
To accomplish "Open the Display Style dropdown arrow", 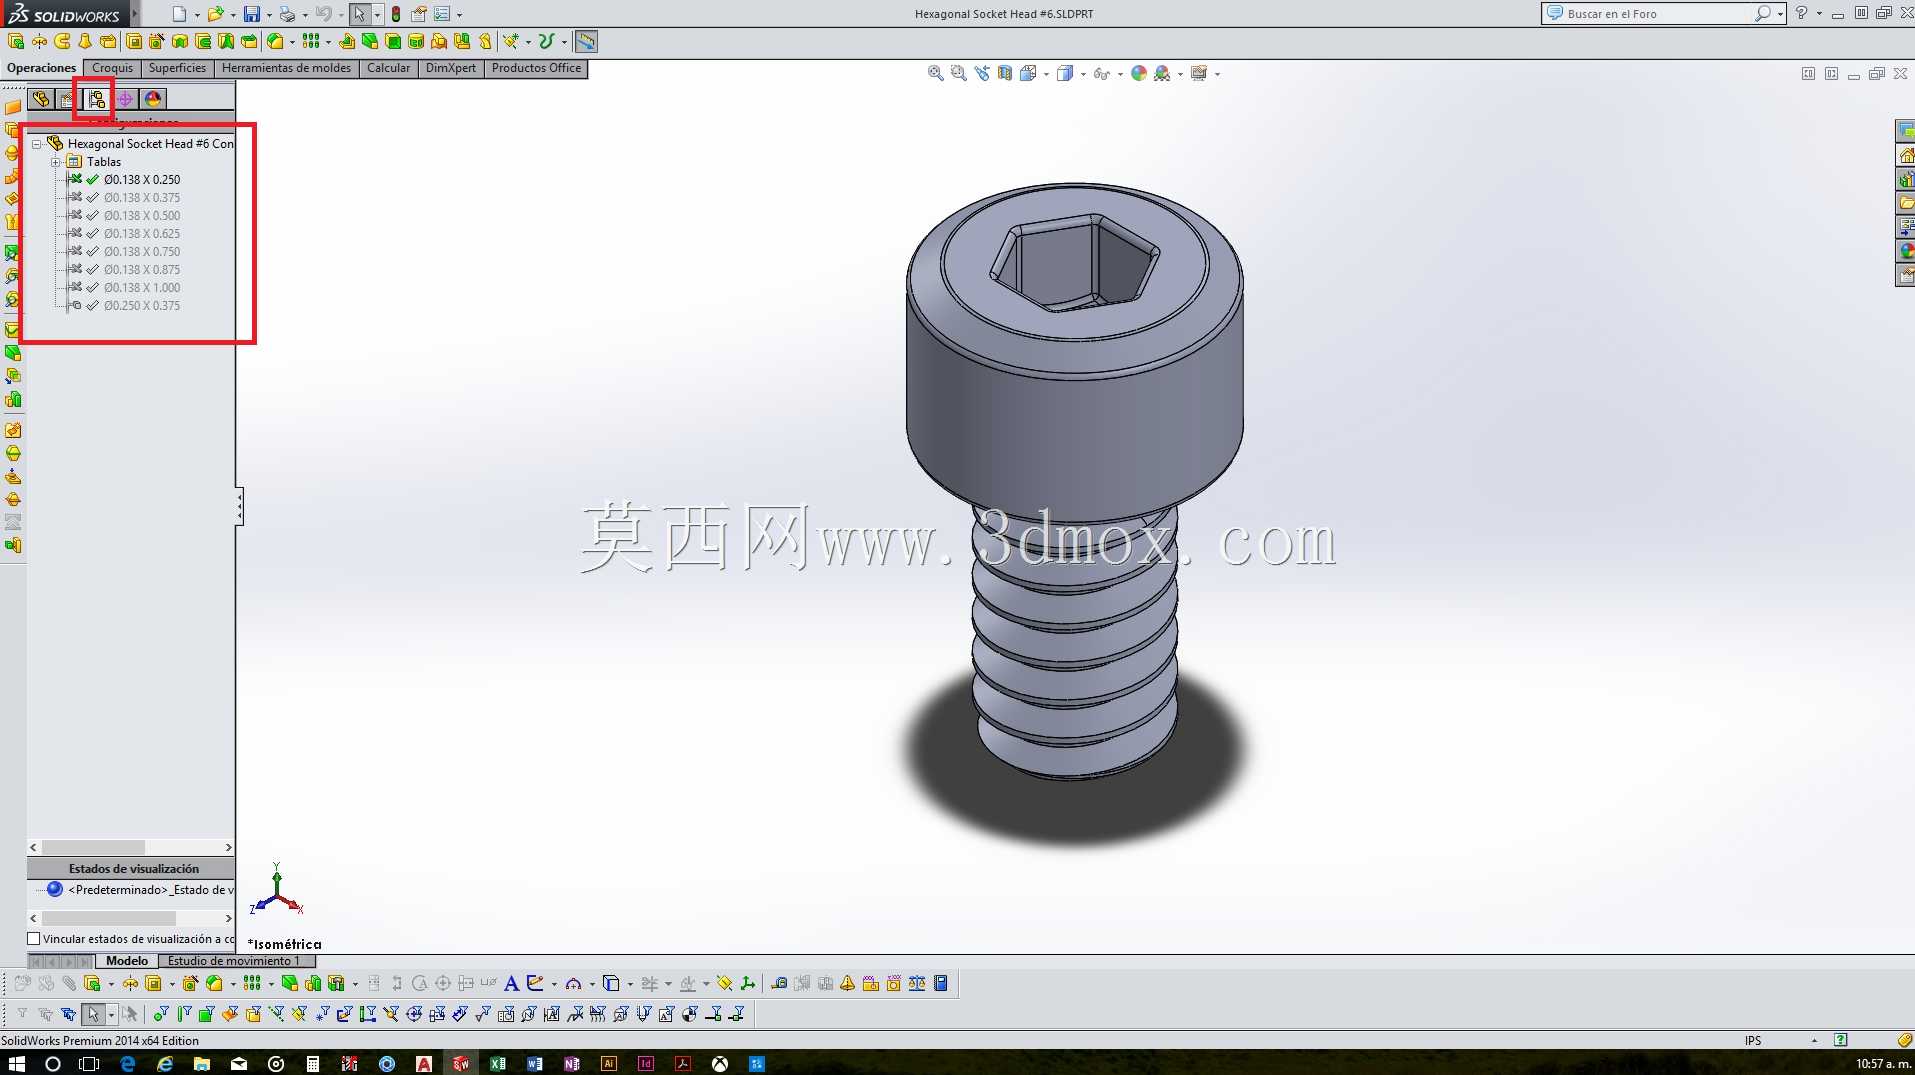I will coord(1083,74).
